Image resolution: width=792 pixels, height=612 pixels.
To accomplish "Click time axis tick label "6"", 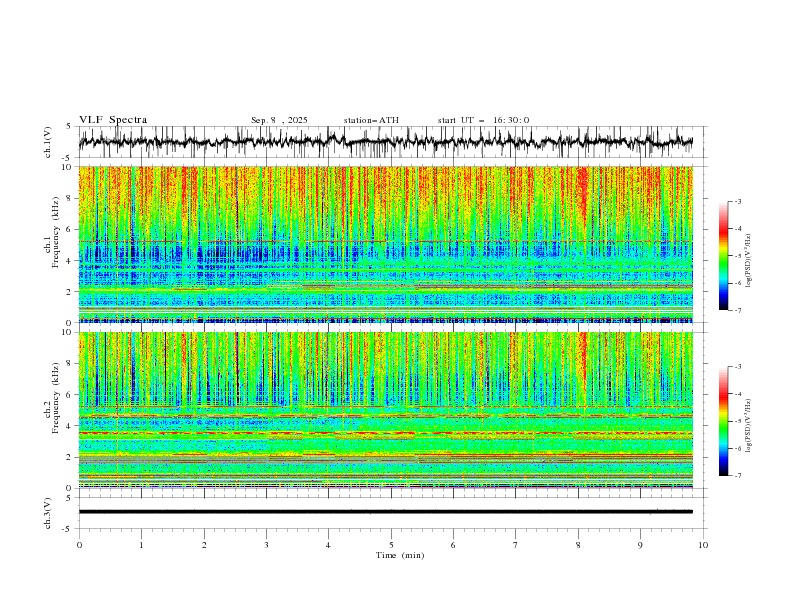I will tap(453, 545).
